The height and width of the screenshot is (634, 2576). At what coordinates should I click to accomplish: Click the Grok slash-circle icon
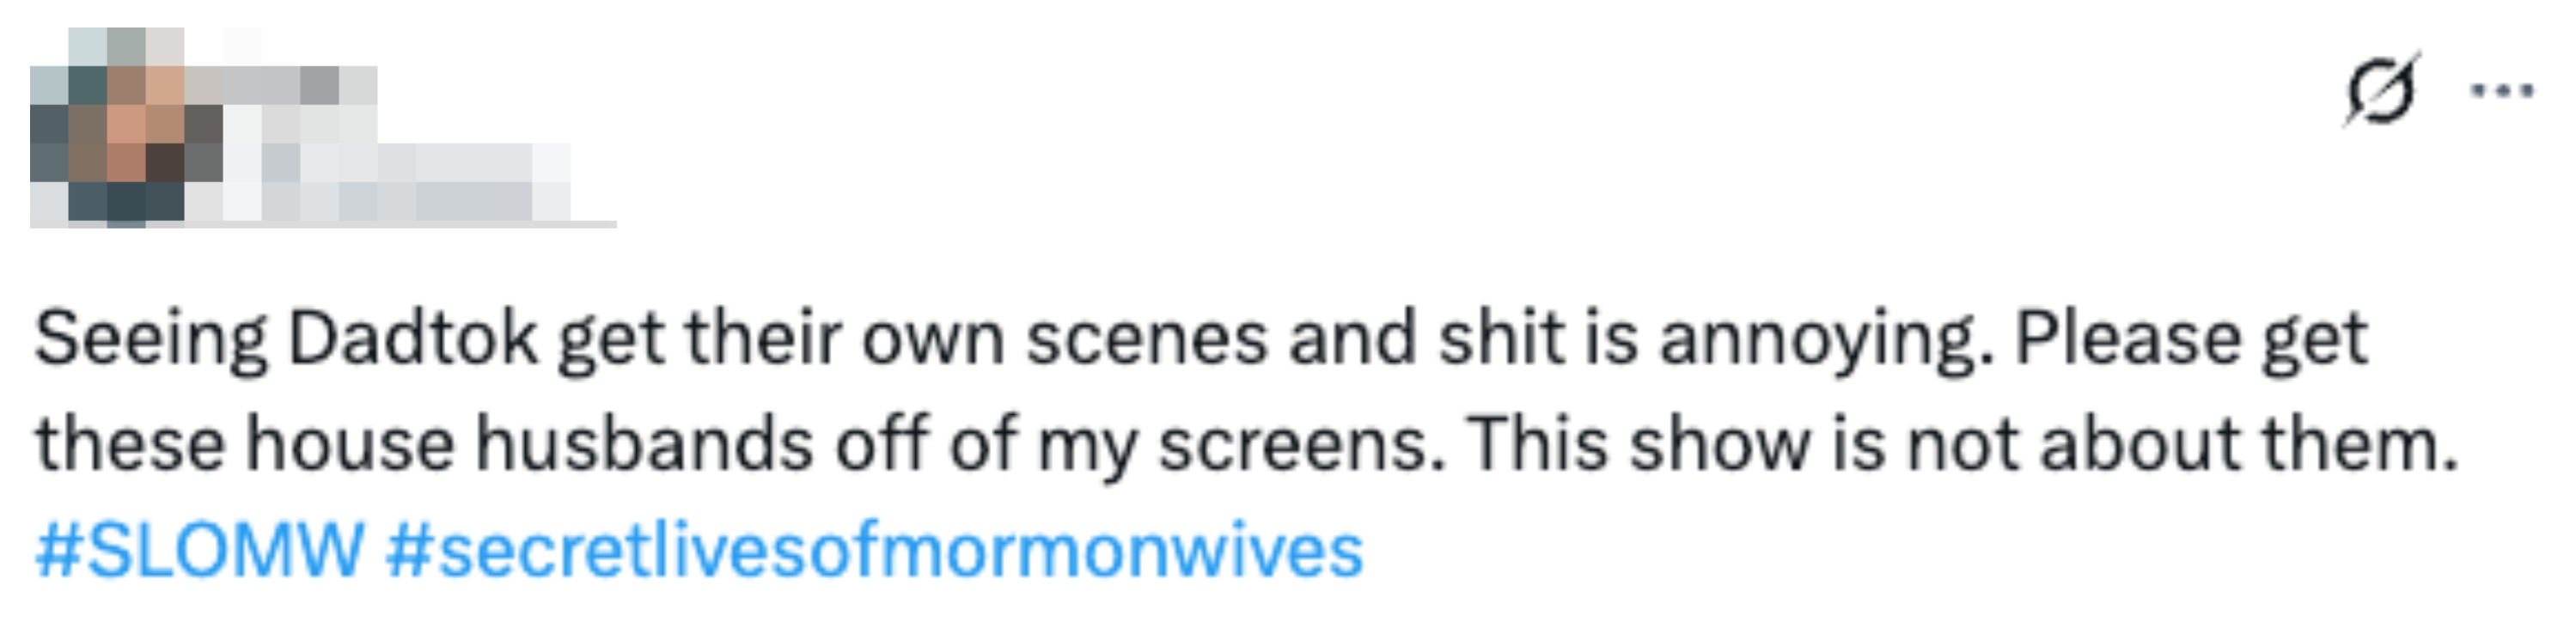click(x=2380, y=92)
